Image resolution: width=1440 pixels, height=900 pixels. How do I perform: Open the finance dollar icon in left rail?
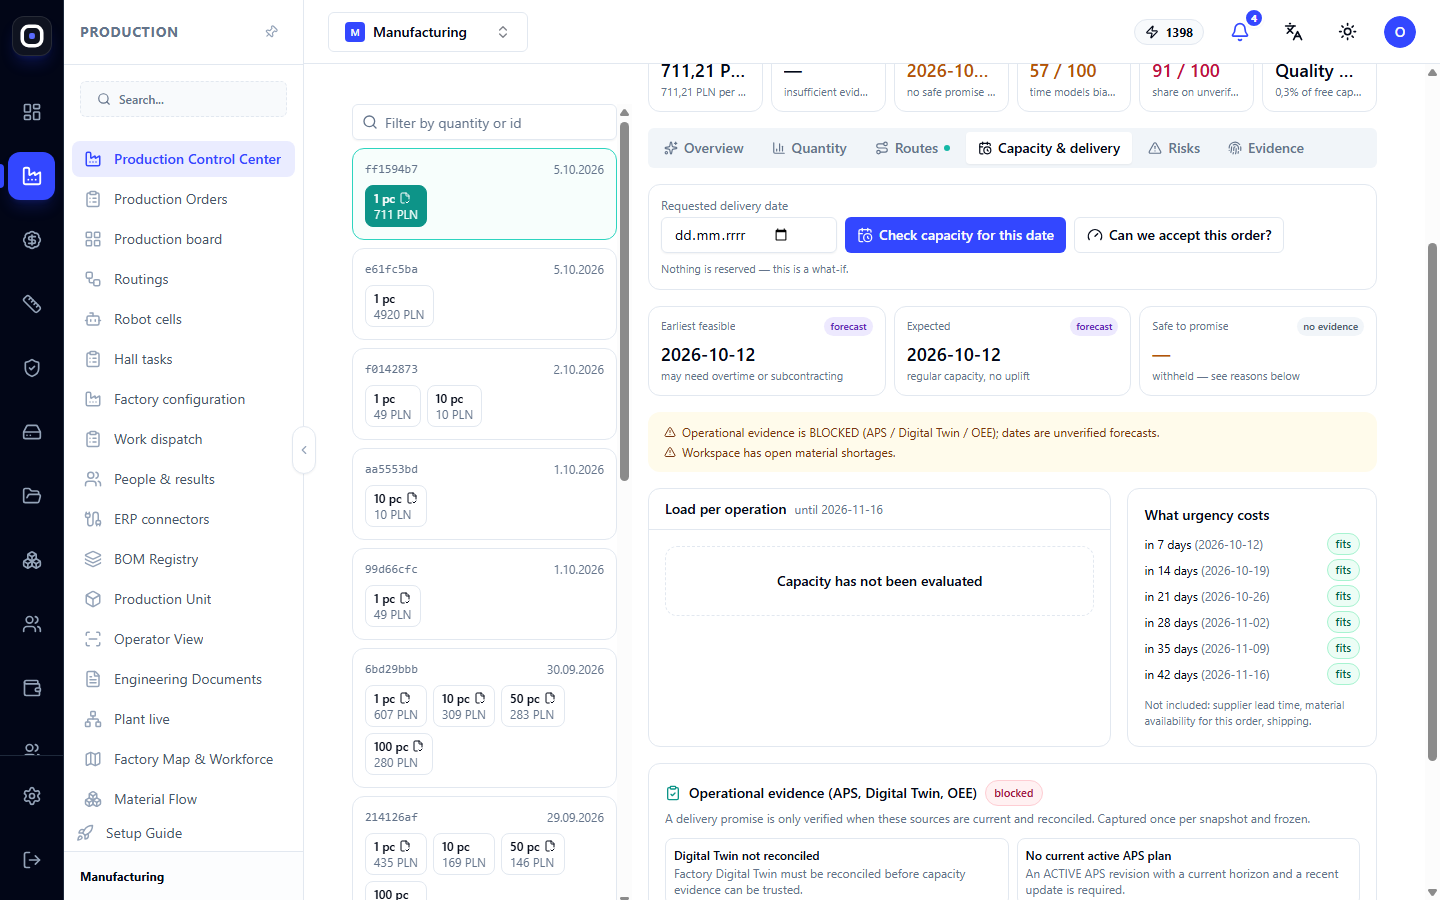32,240
